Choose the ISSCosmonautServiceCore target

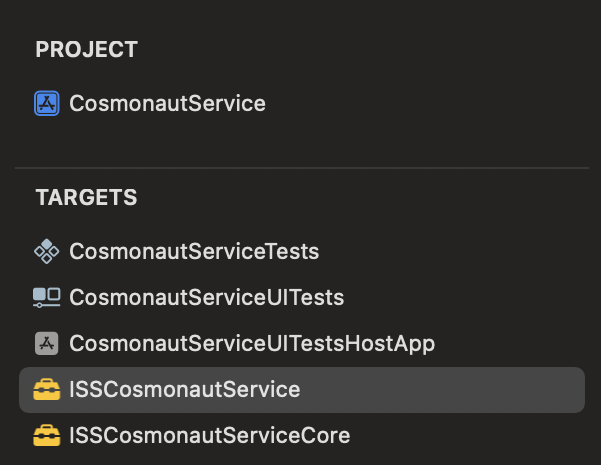tap(209, 435)
